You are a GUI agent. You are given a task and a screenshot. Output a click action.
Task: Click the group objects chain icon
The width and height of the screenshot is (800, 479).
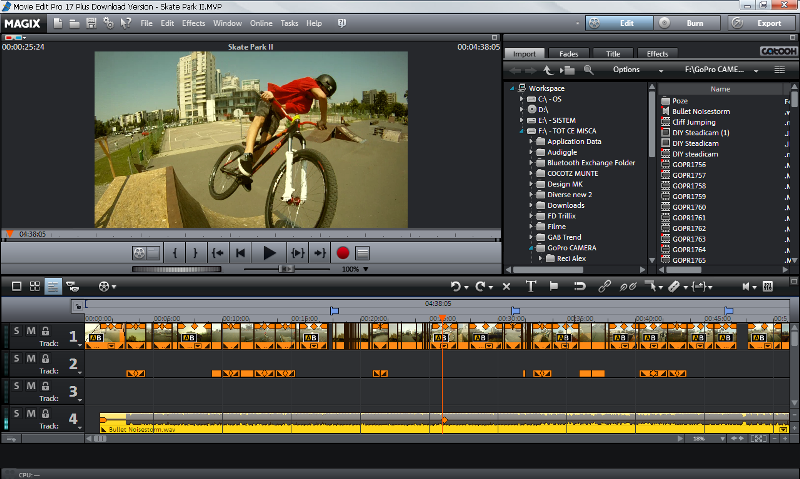coord(604,286)
